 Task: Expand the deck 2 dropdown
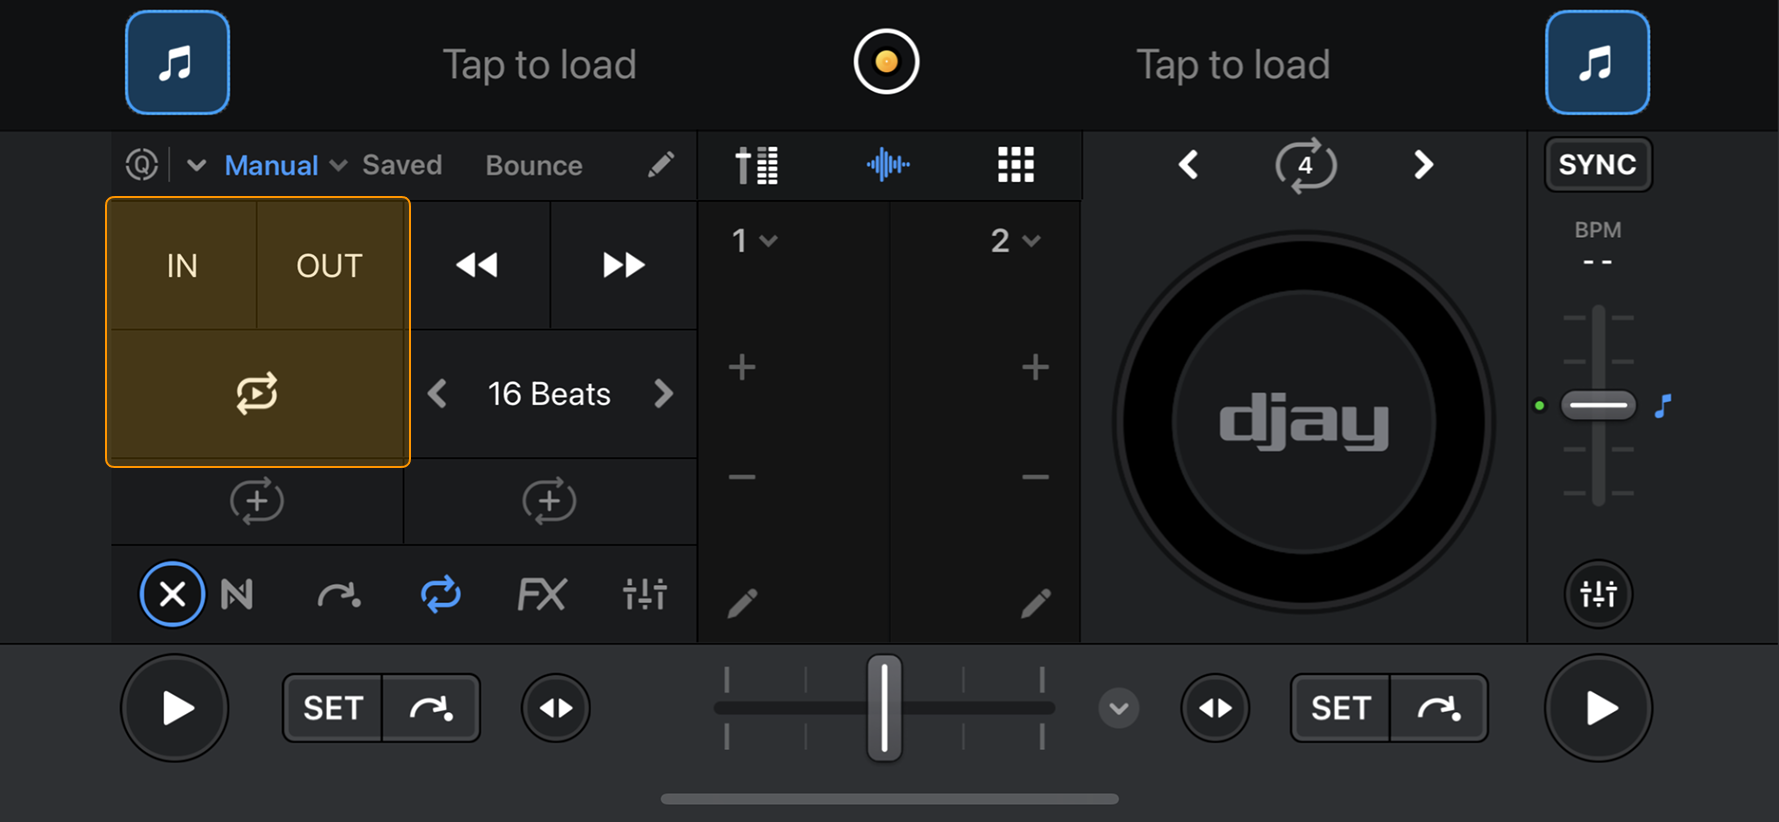pos(1016,241)
